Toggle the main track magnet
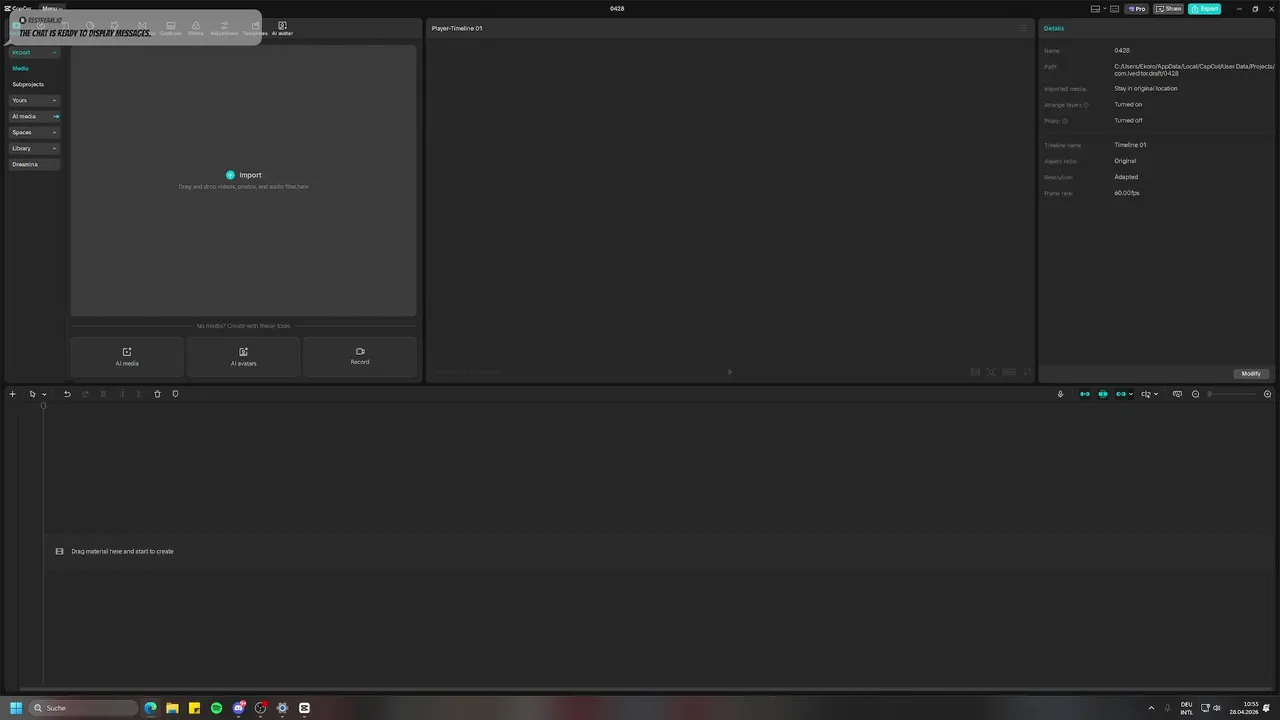Viewport: 1280px width, 720px height. point(1084,394)
